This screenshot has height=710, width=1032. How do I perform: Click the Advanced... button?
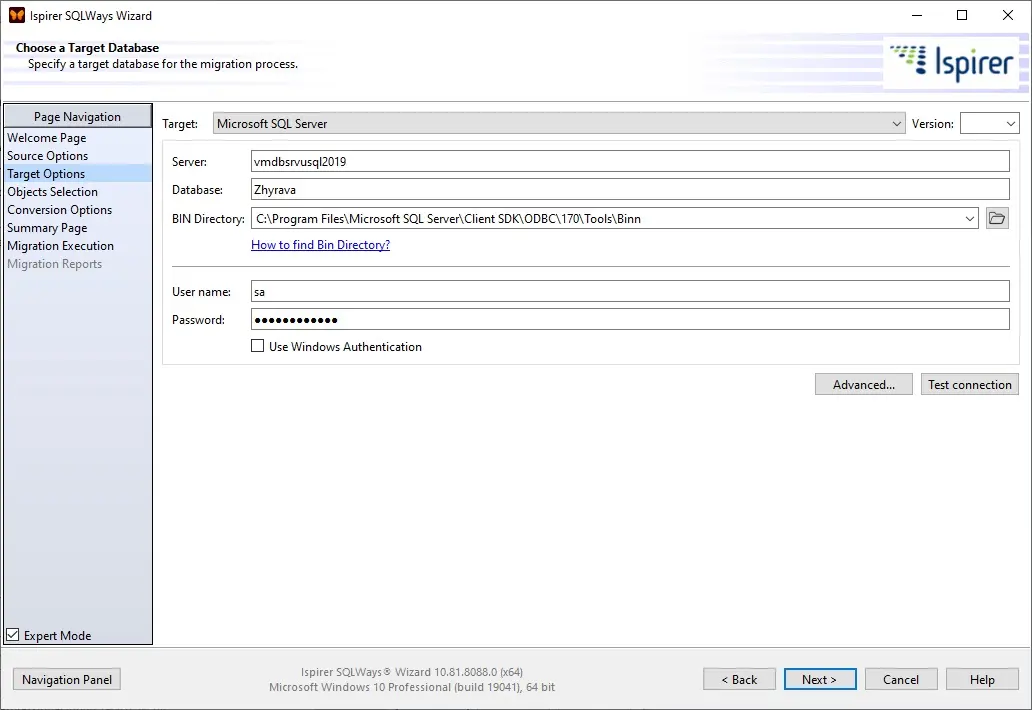[864, 384]
